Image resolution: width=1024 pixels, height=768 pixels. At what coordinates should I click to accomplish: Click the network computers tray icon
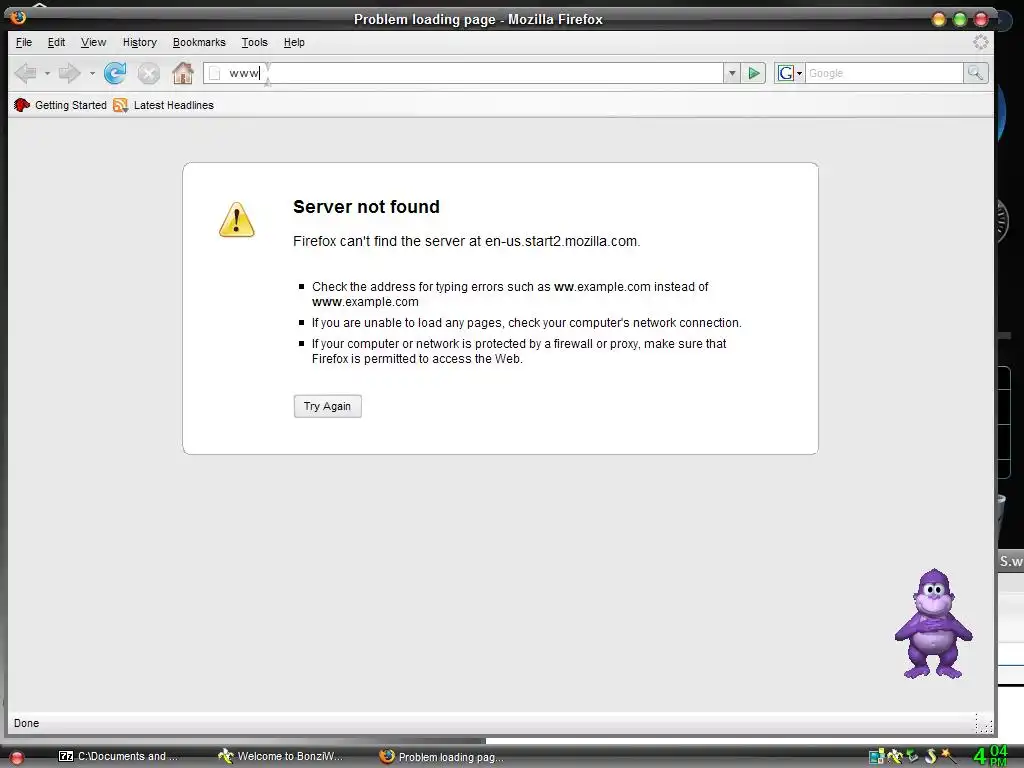pyautogui.click(x=876, y=756)
